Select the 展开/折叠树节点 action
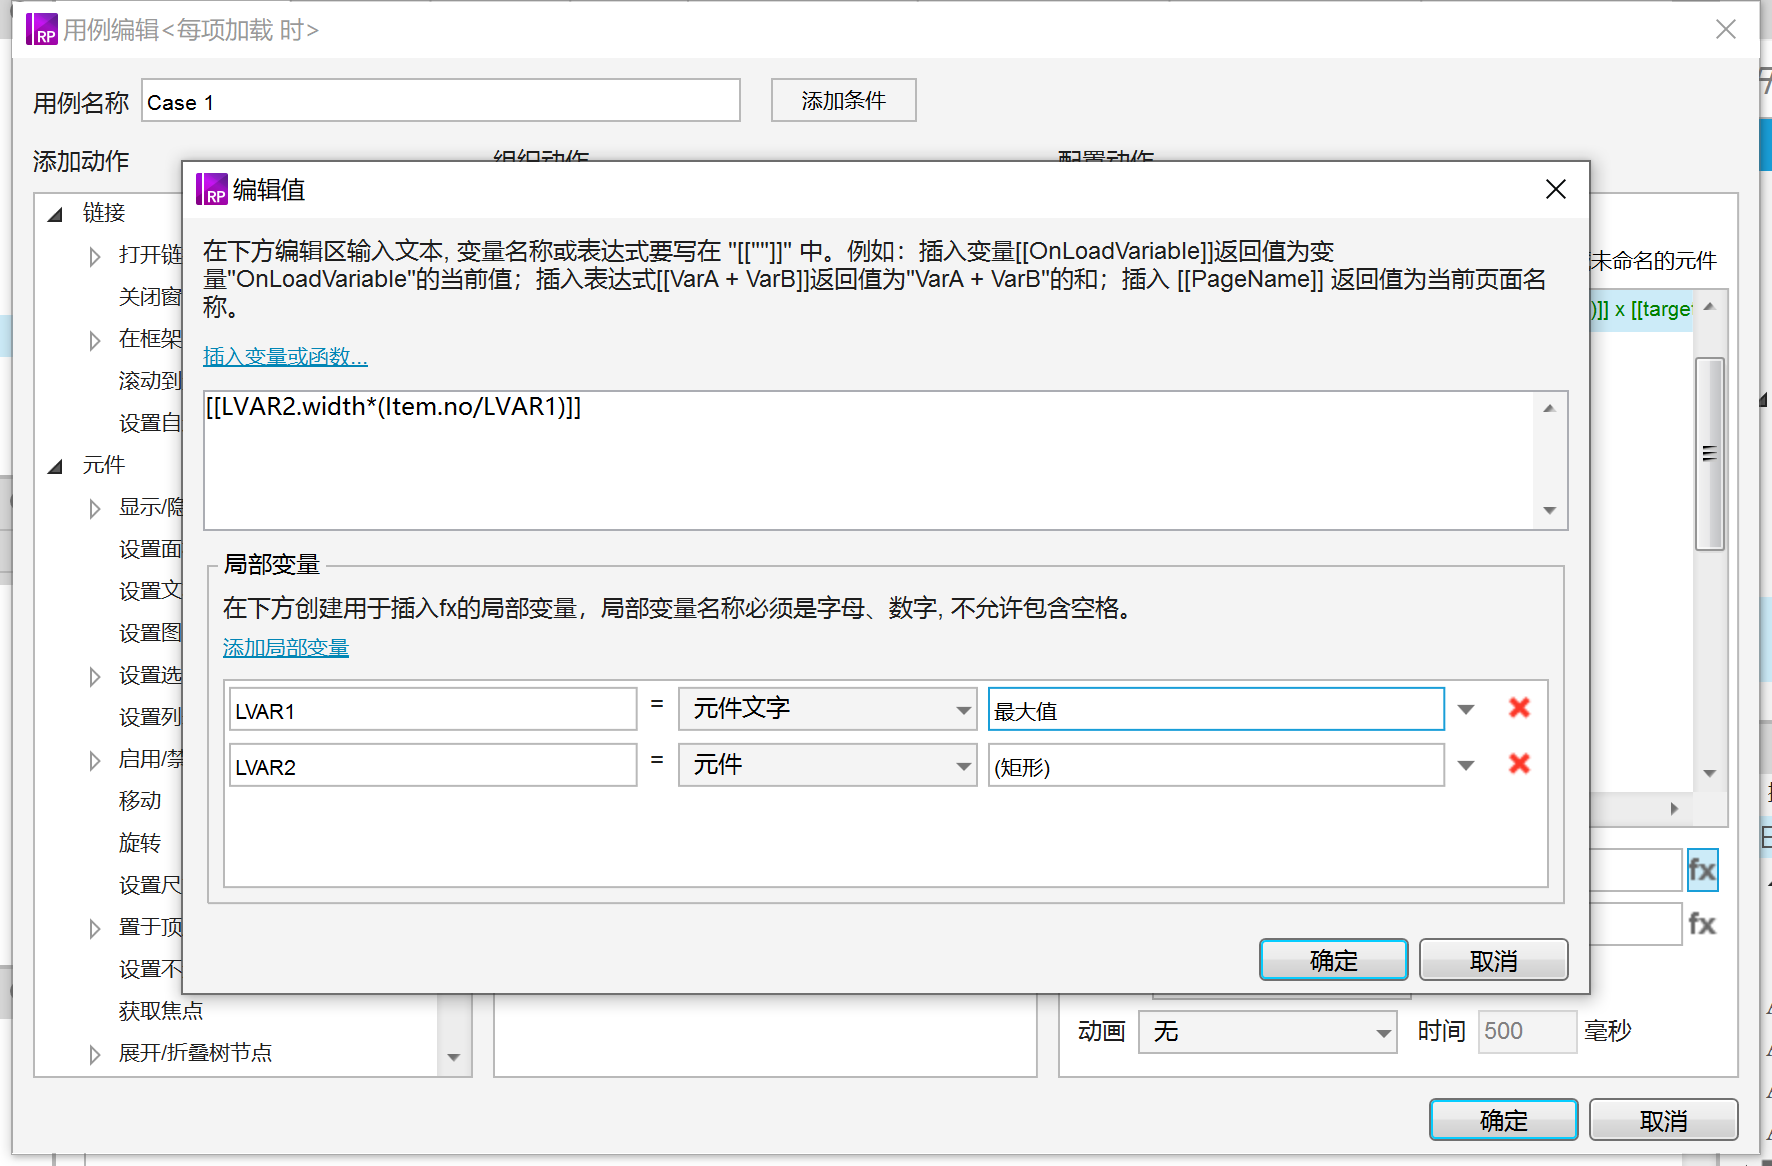This screenshot has height=1166, width=1772. pyautogui.click(x=195, y=1052)
